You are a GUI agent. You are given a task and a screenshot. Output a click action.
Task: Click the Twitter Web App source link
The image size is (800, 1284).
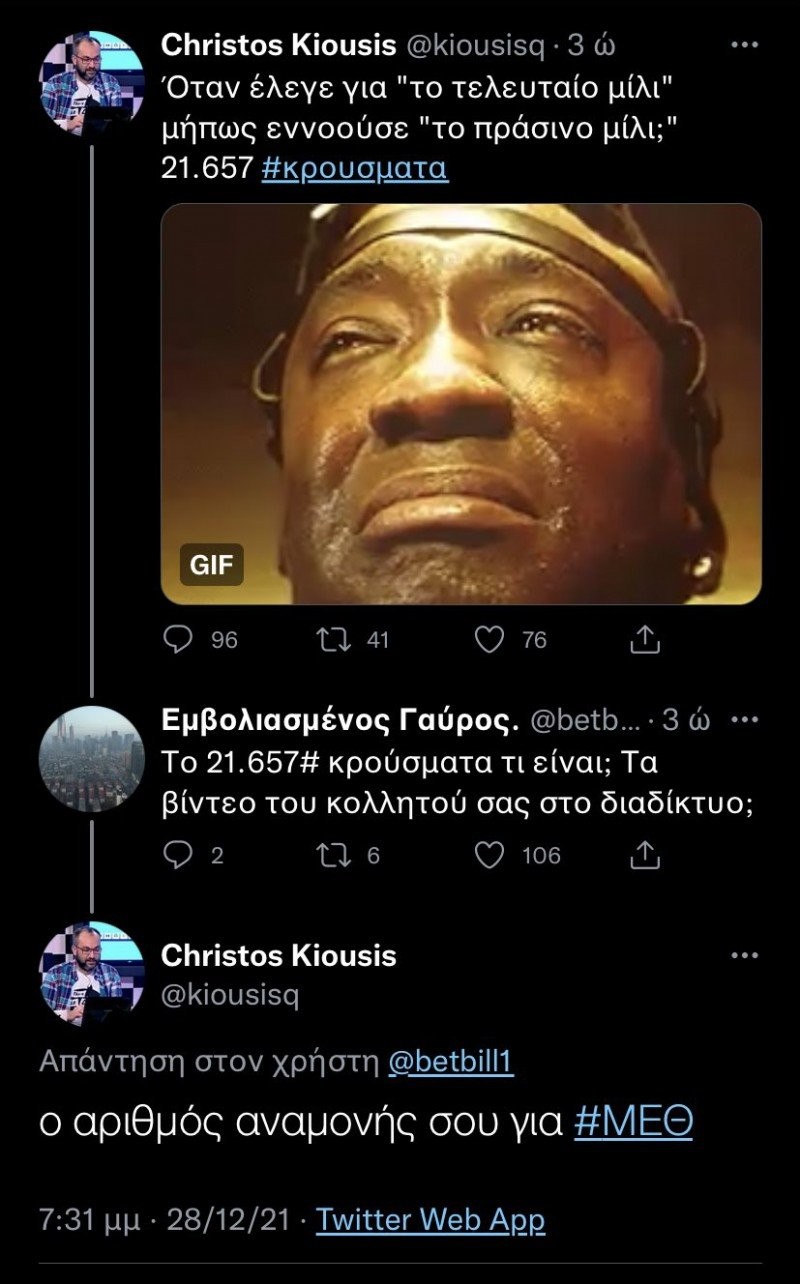click(431, 1220)
